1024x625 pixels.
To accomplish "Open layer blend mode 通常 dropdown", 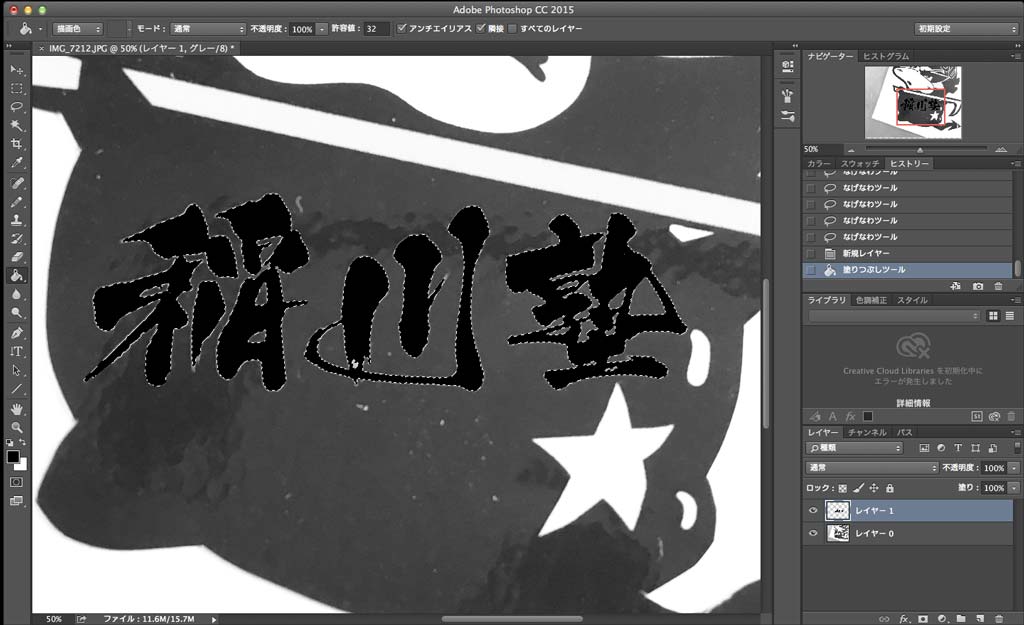I will click(872, 468).
